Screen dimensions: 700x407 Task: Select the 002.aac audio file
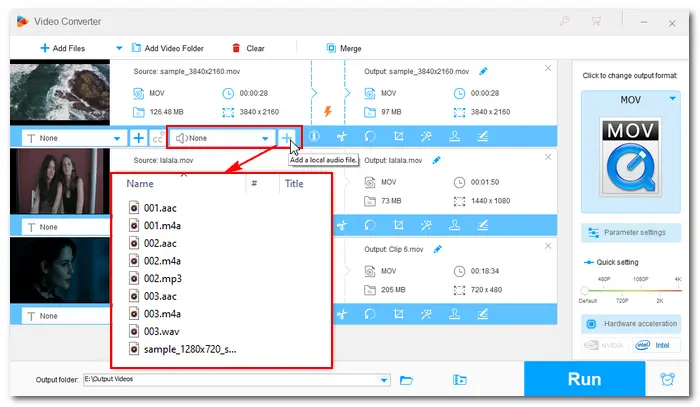pos(153,243)
